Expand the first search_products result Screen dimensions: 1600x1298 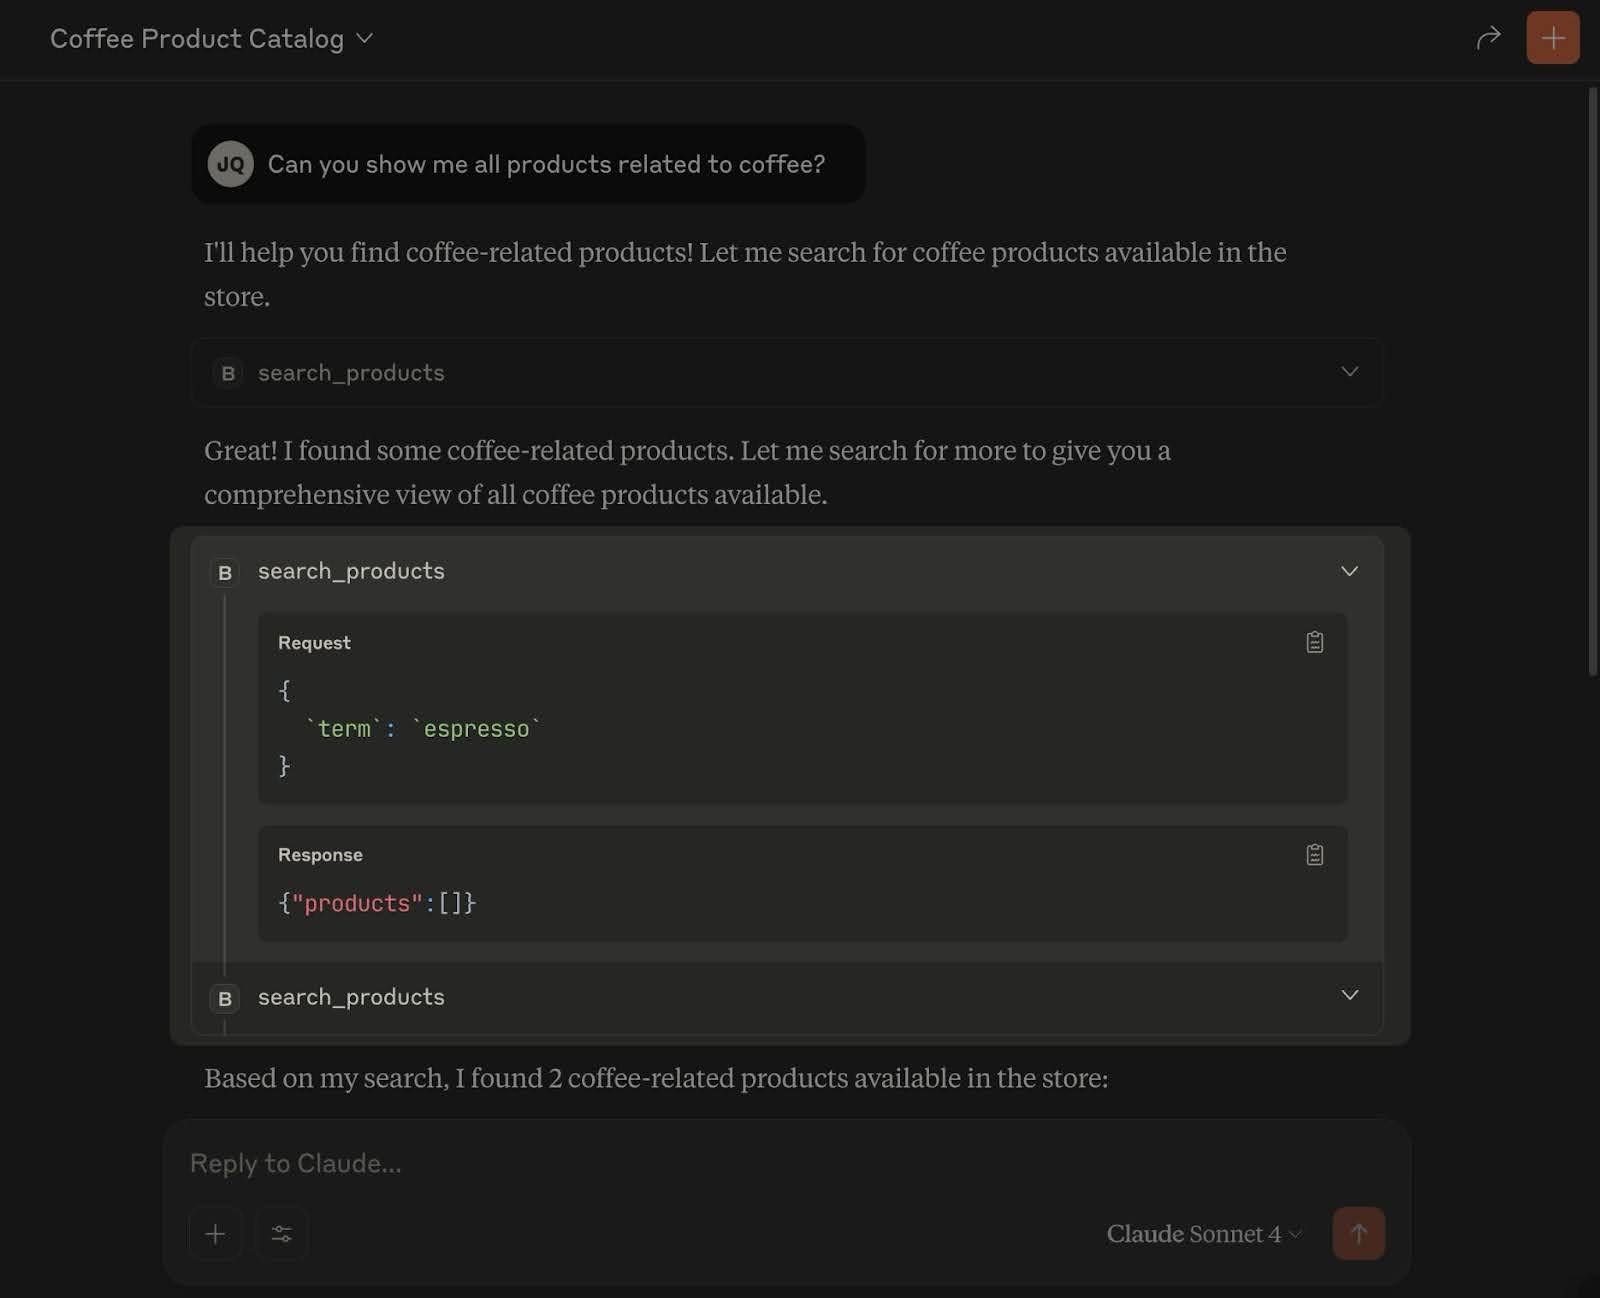[1349, 372]
